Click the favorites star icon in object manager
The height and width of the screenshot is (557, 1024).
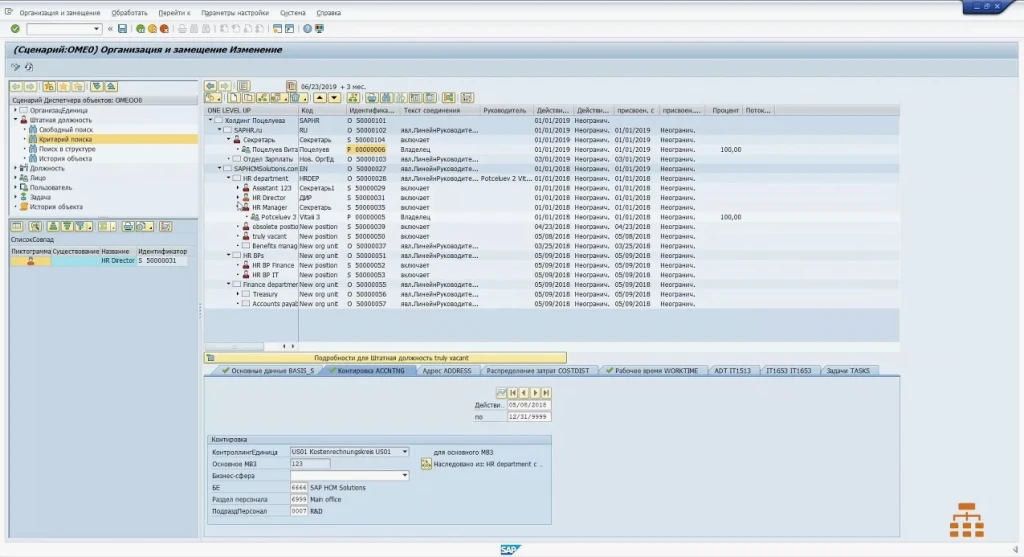[x=63, y=86]
